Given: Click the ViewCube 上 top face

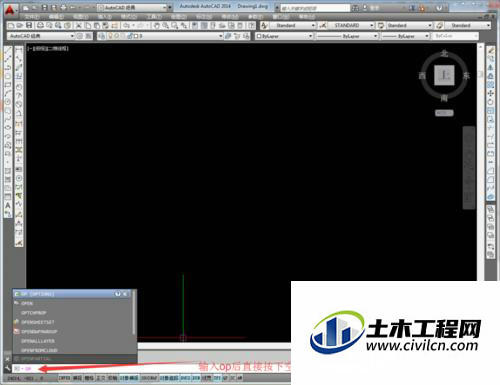Looking at the screenshot, I should (444, 75).
